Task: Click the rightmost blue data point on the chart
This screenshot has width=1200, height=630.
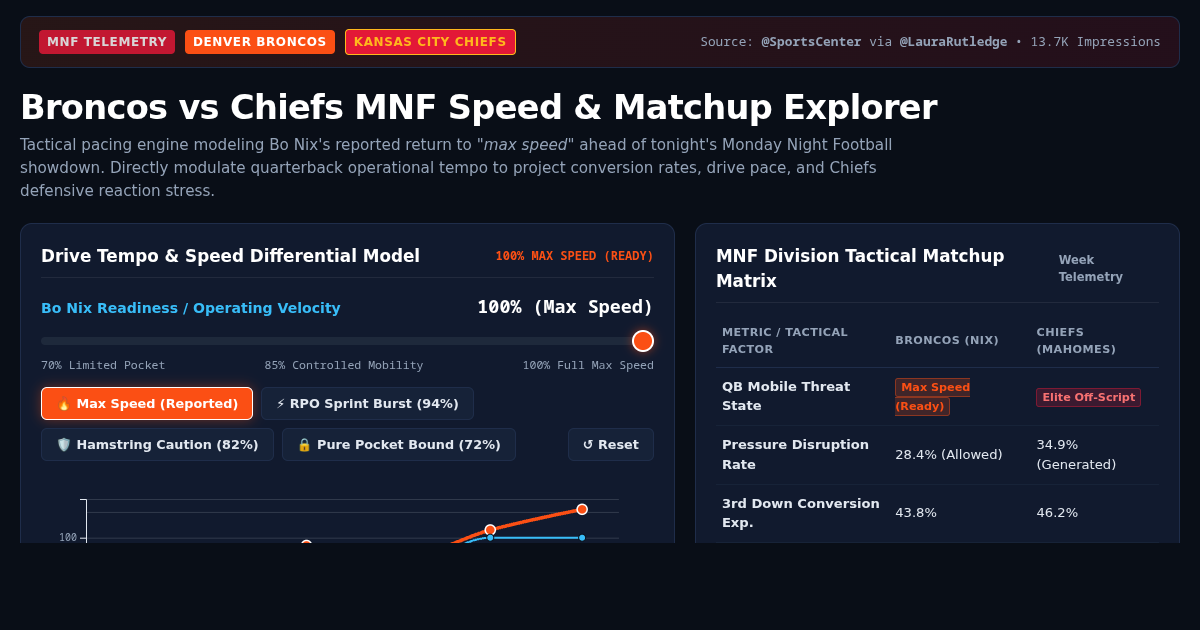Action: [x=582, y=538]
